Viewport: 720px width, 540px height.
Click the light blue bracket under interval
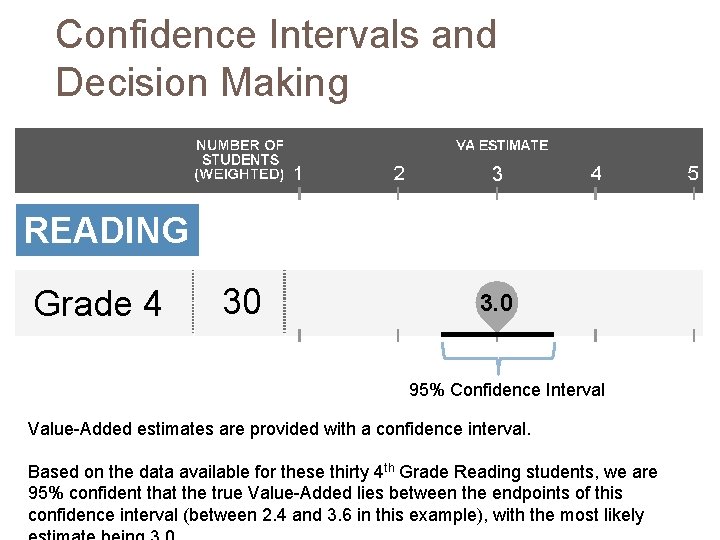[498, 357]
